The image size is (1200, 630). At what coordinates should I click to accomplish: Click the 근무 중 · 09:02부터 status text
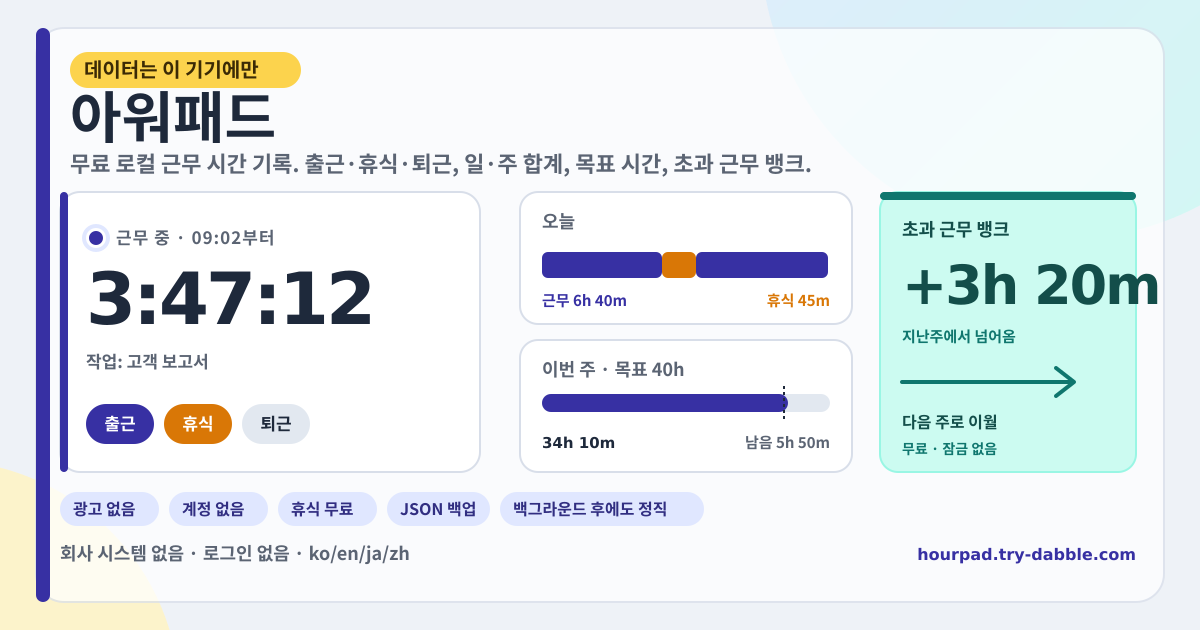[x=195, y=238]
